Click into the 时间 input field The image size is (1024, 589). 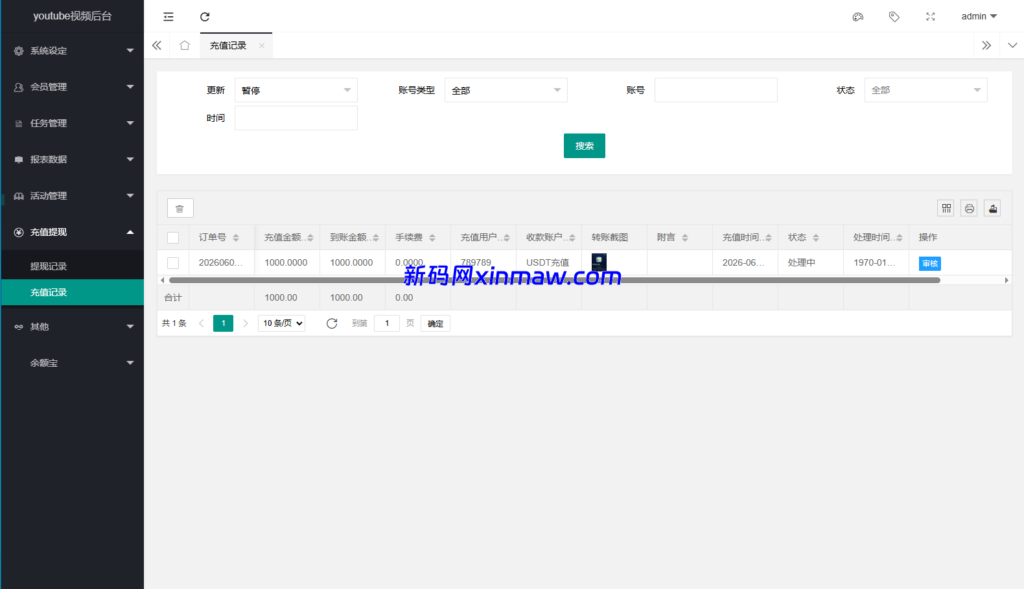(296, 118)
